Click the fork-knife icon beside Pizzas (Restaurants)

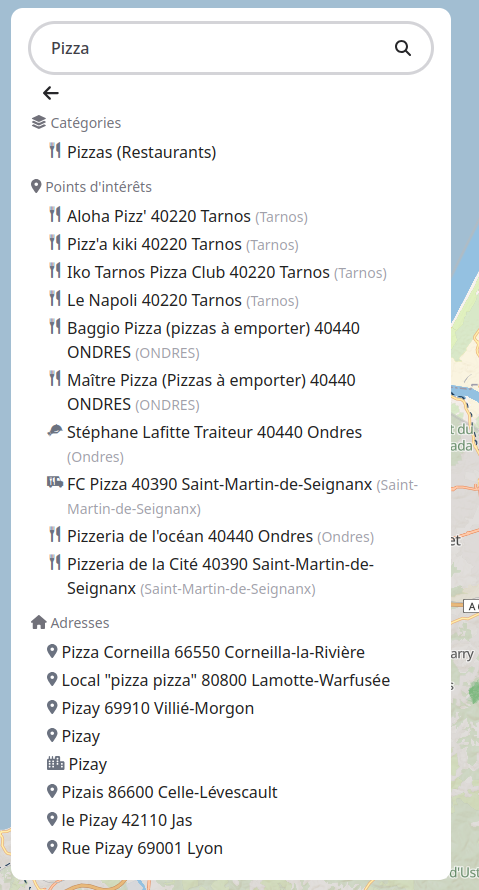coord(54,151)
